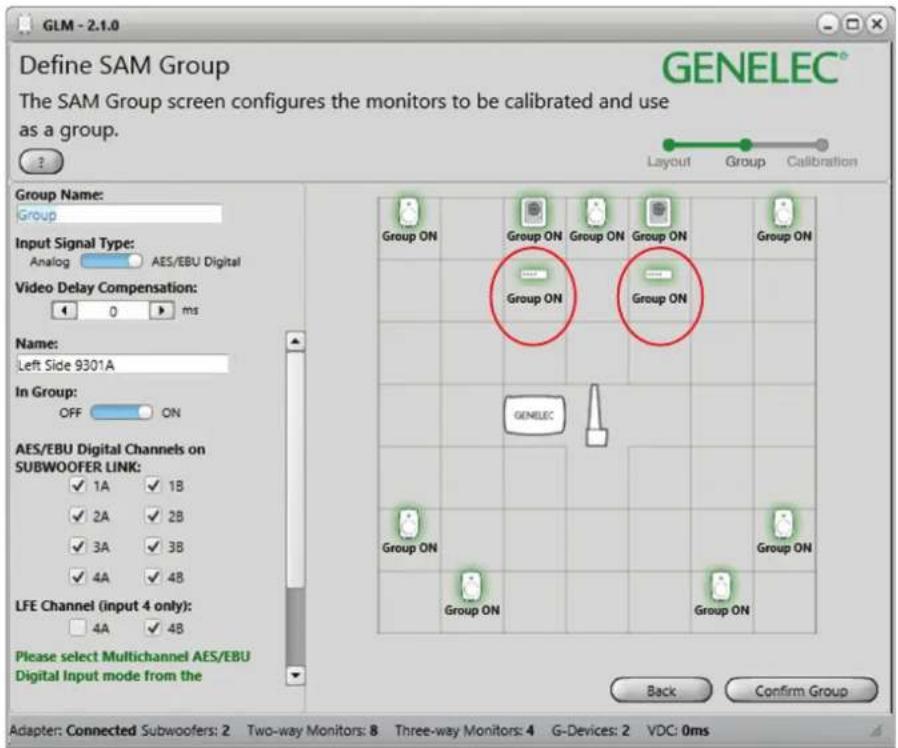Decrease video delay with left arrow

click(x=64, y=310)
